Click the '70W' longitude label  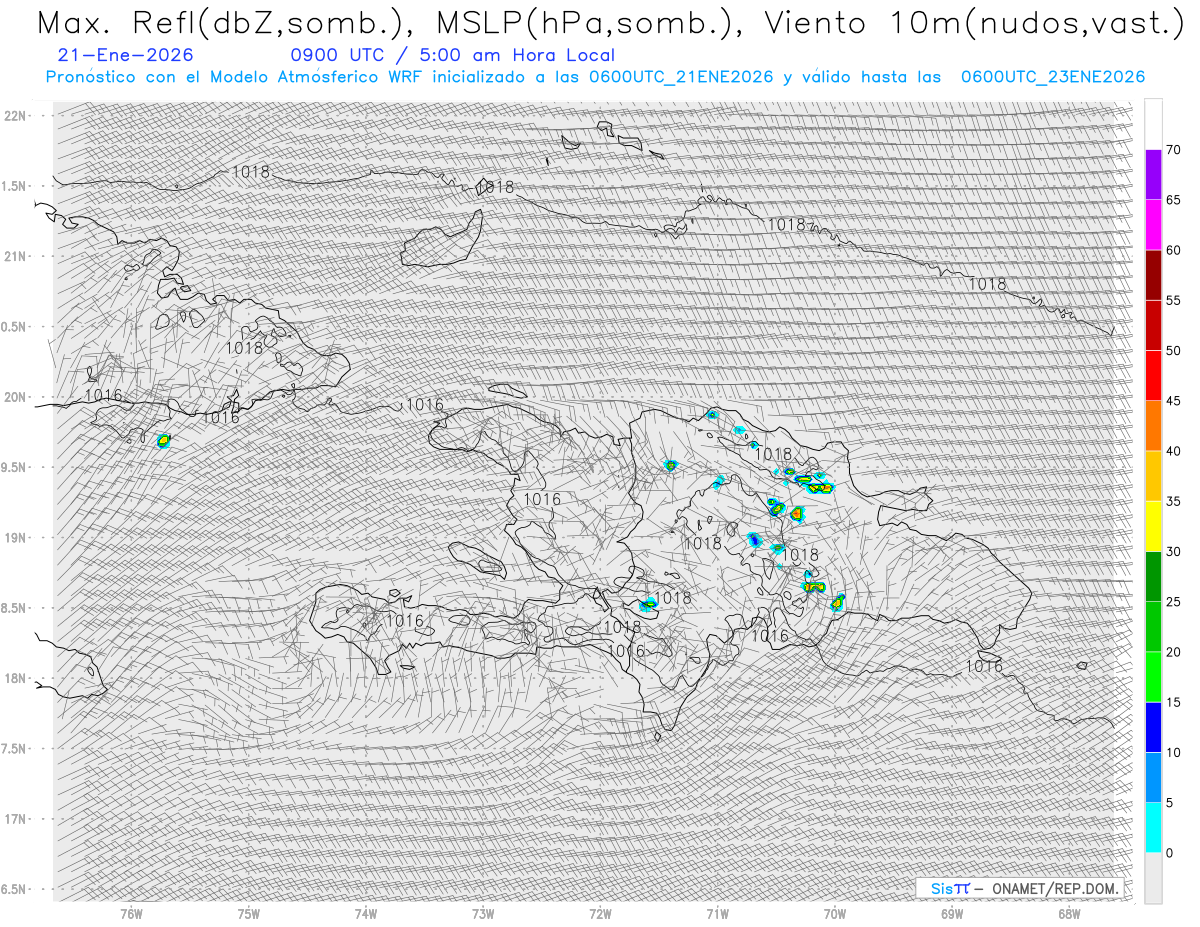tap(835, 914)
